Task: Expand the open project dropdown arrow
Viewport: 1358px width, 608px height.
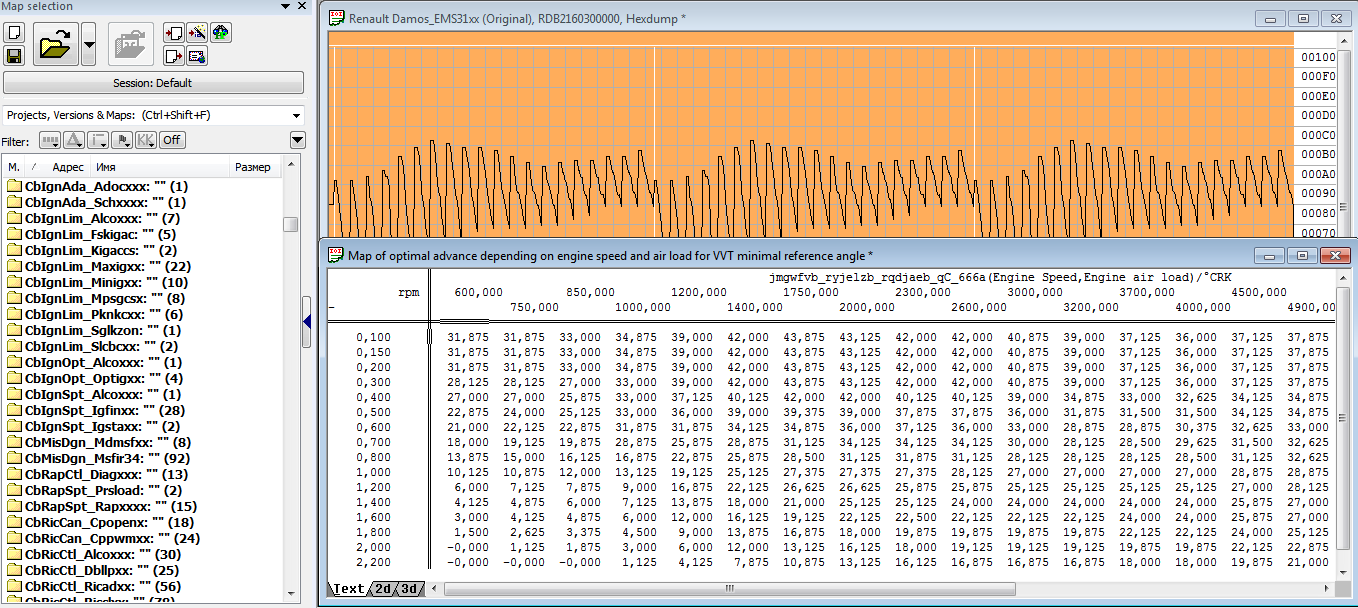Action: [x=89, y=45]
